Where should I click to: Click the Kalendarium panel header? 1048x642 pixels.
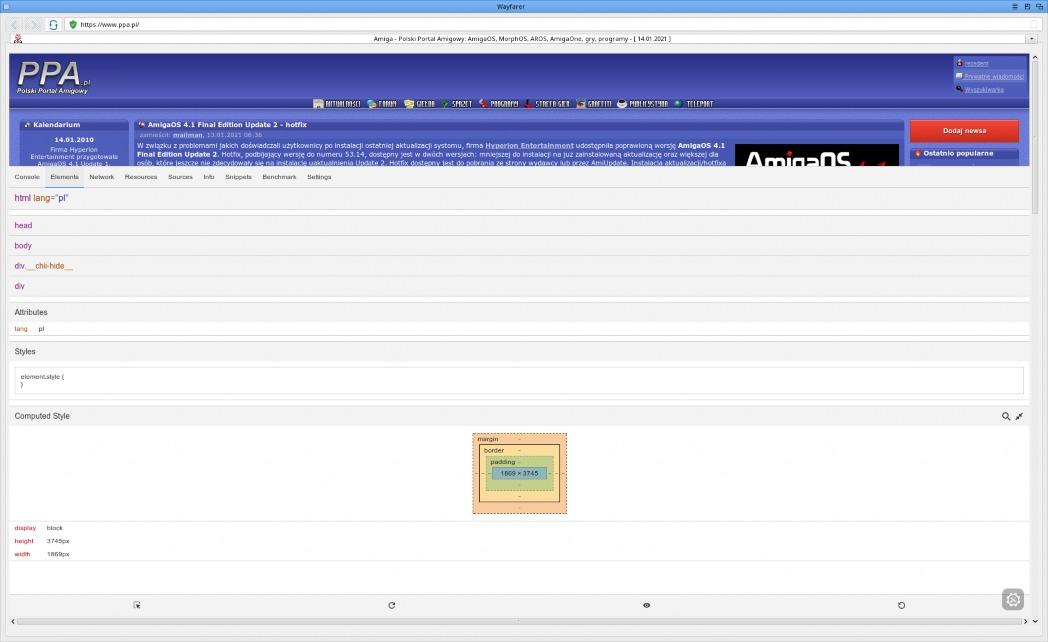pyautogui.click(x=74, y=125)
